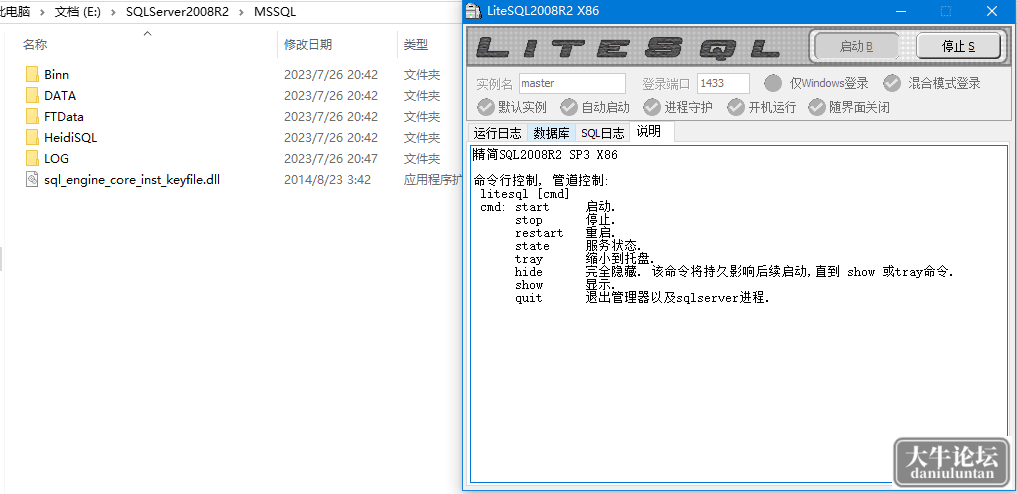Toggle the 自动启动 checkbox
This screenshot has height=494, width=1017.
click(569, 107)
